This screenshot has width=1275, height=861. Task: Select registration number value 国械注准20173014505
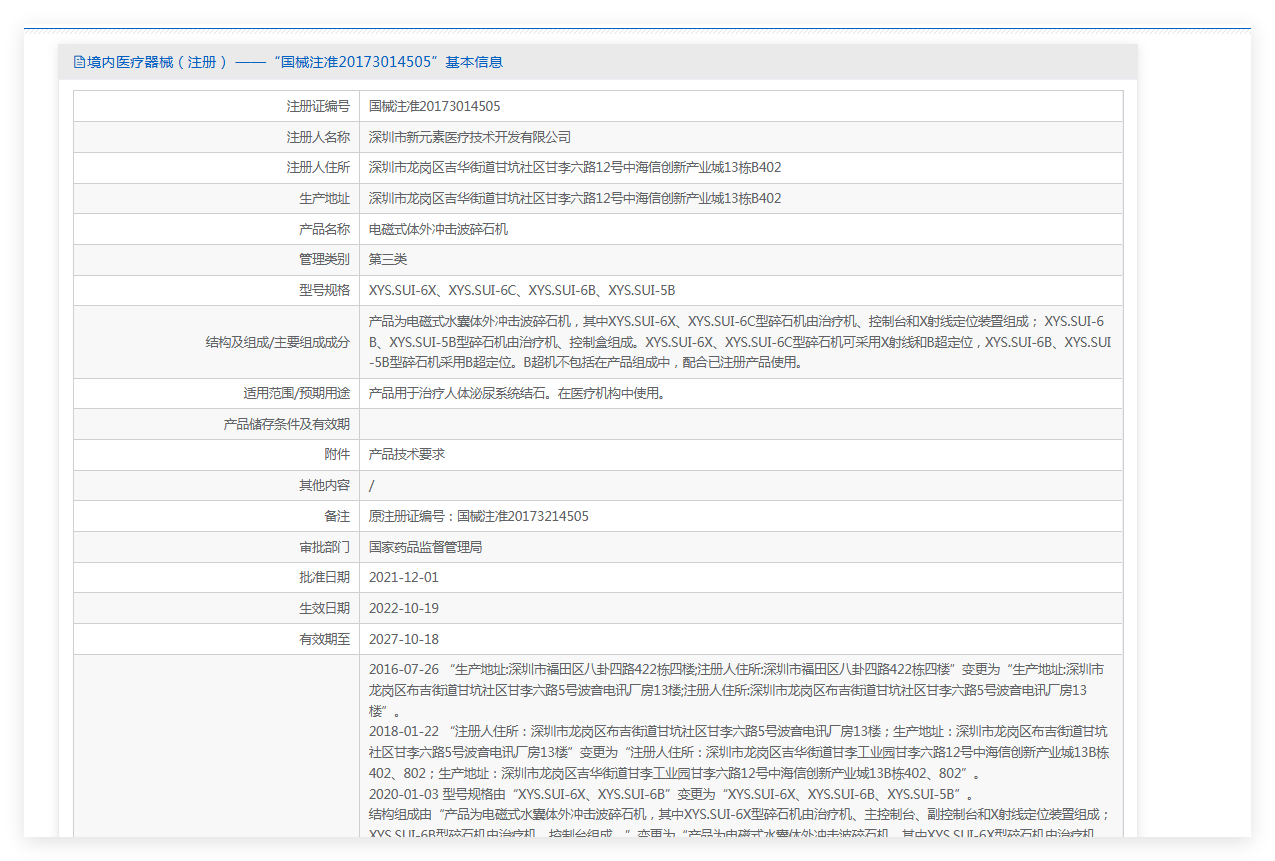pyautogui.click(x=435, y=106)
